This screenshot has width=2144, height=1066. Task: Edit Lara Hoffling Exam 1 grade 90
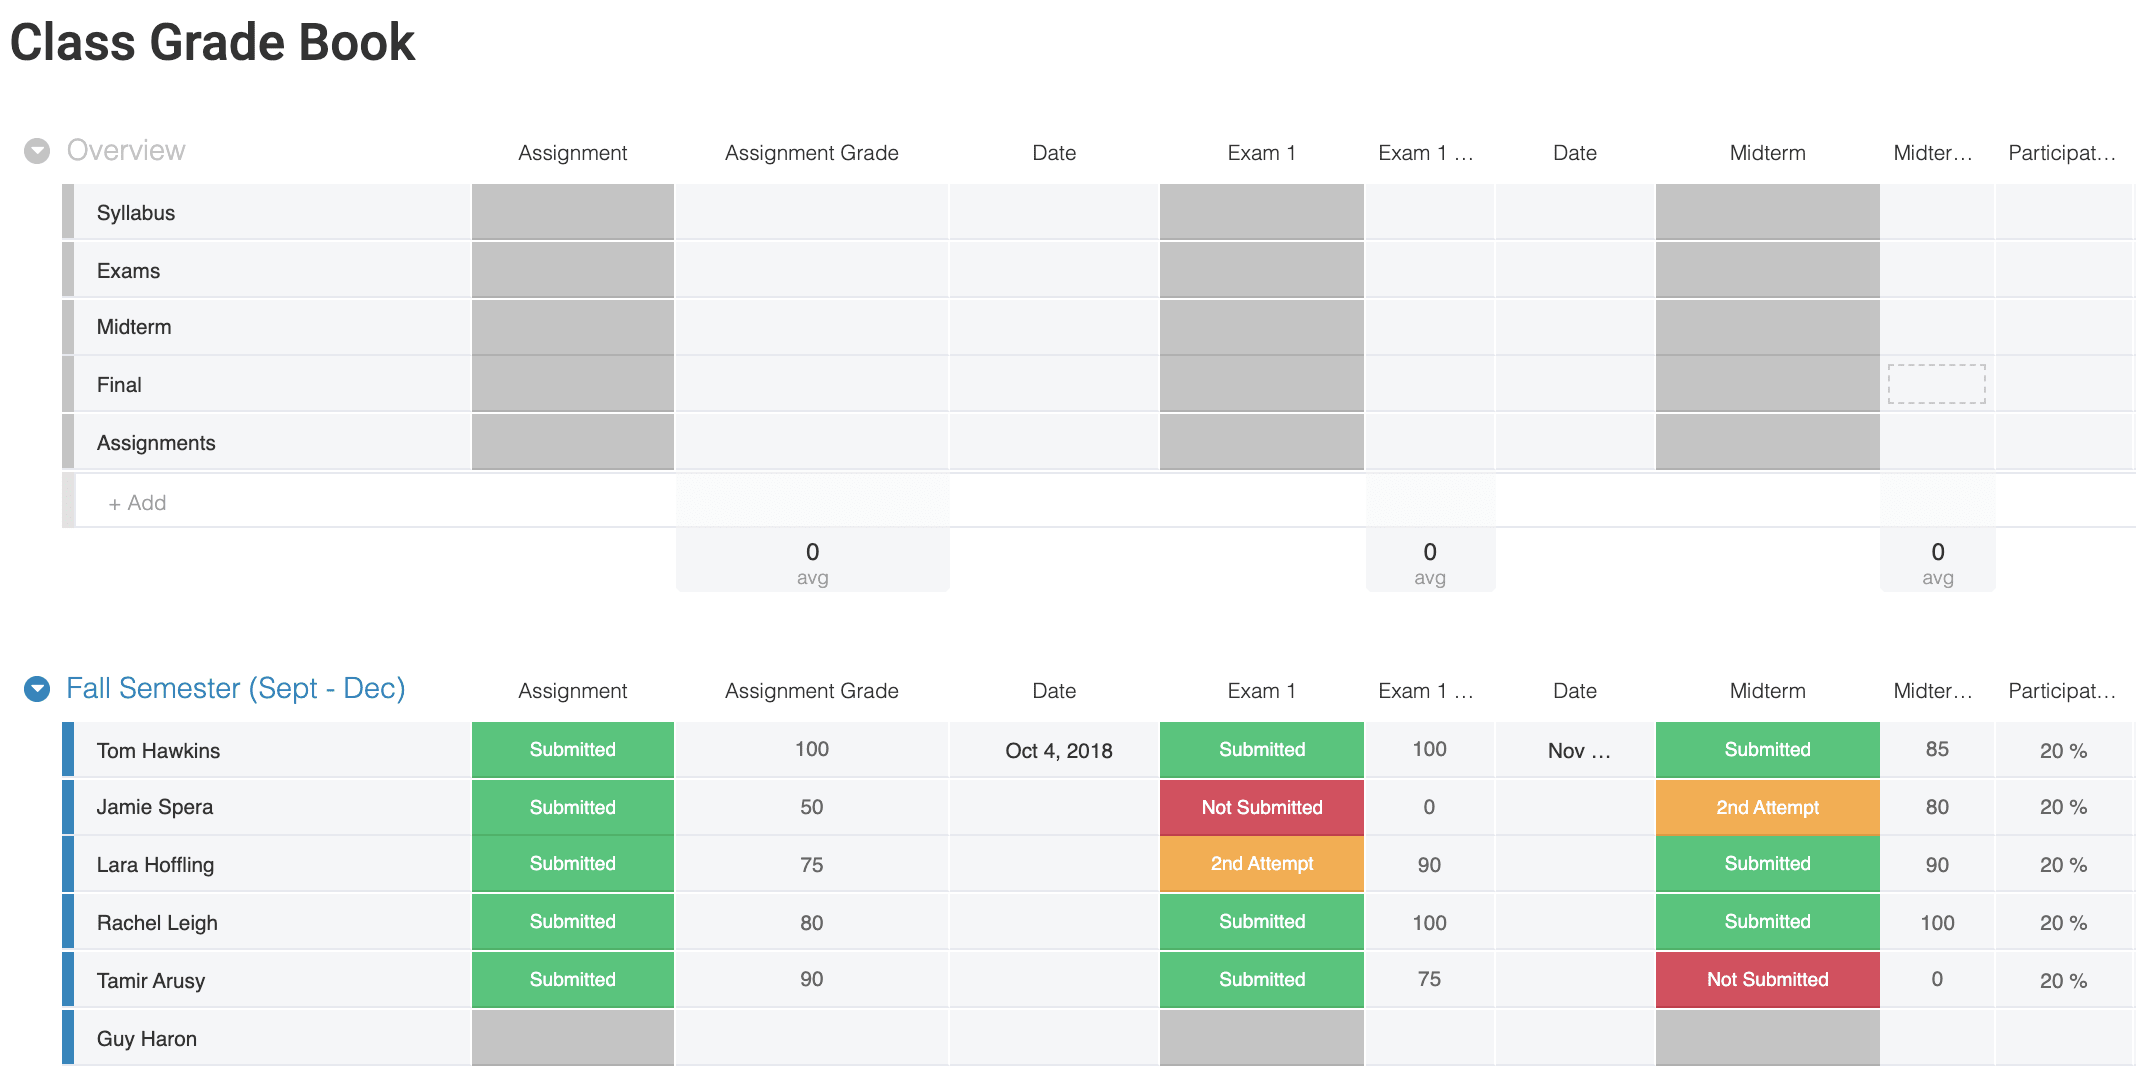1430,865
